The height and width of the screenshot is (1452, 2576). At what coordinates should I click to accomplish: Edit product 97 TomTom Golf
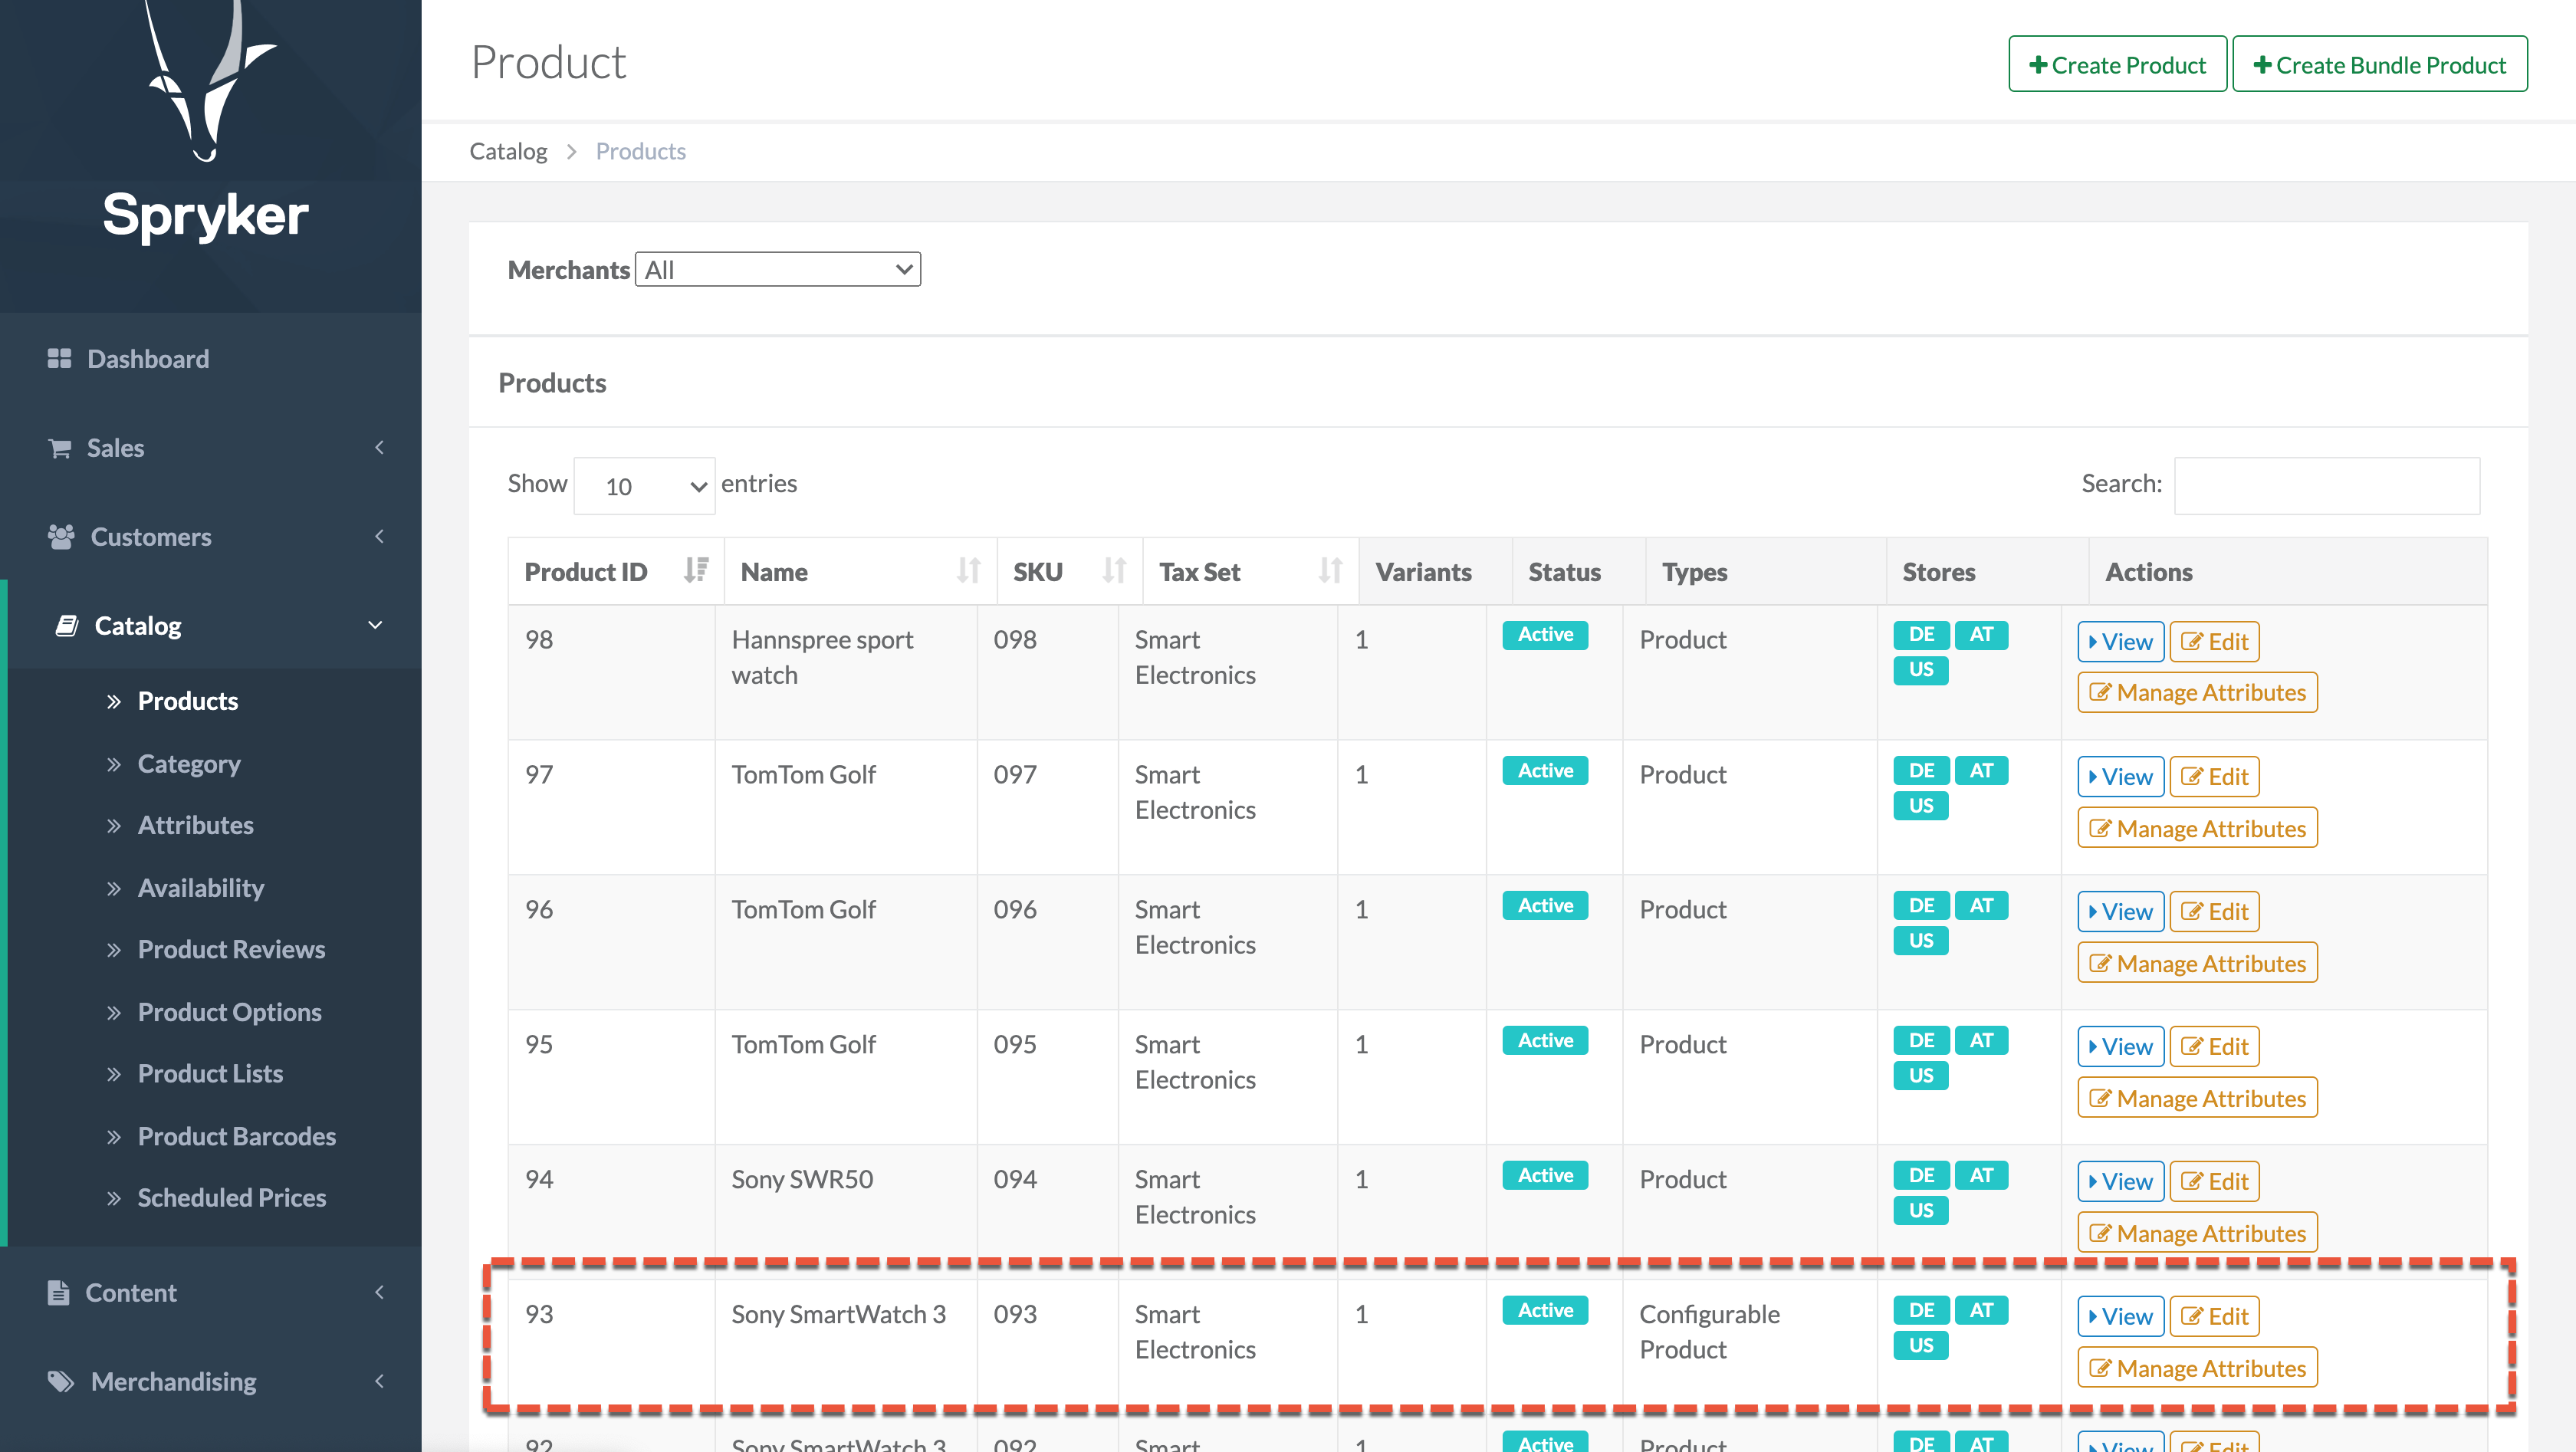click(x=2214, y=776)
